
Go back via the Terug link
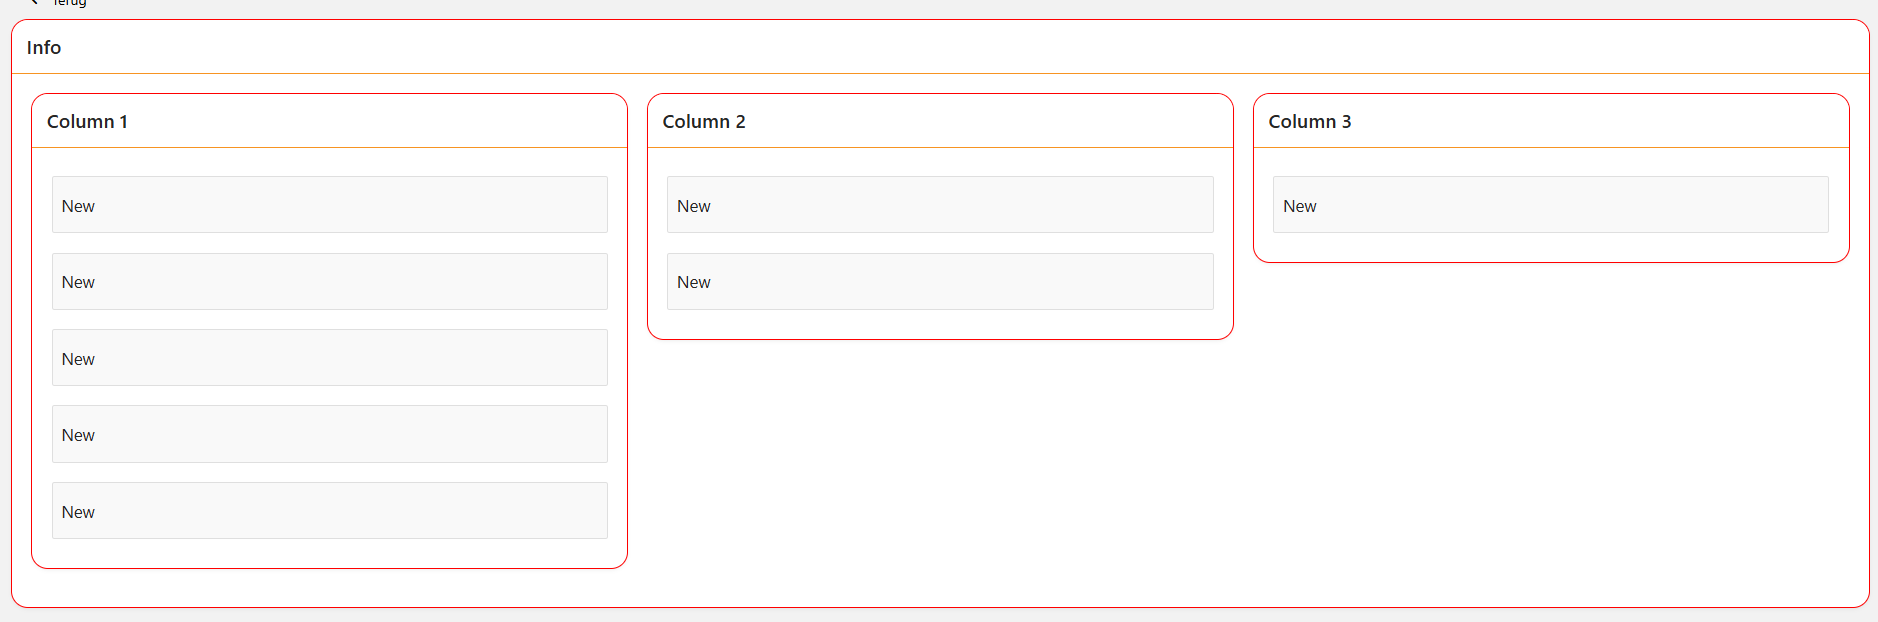(x=69, y=3)
